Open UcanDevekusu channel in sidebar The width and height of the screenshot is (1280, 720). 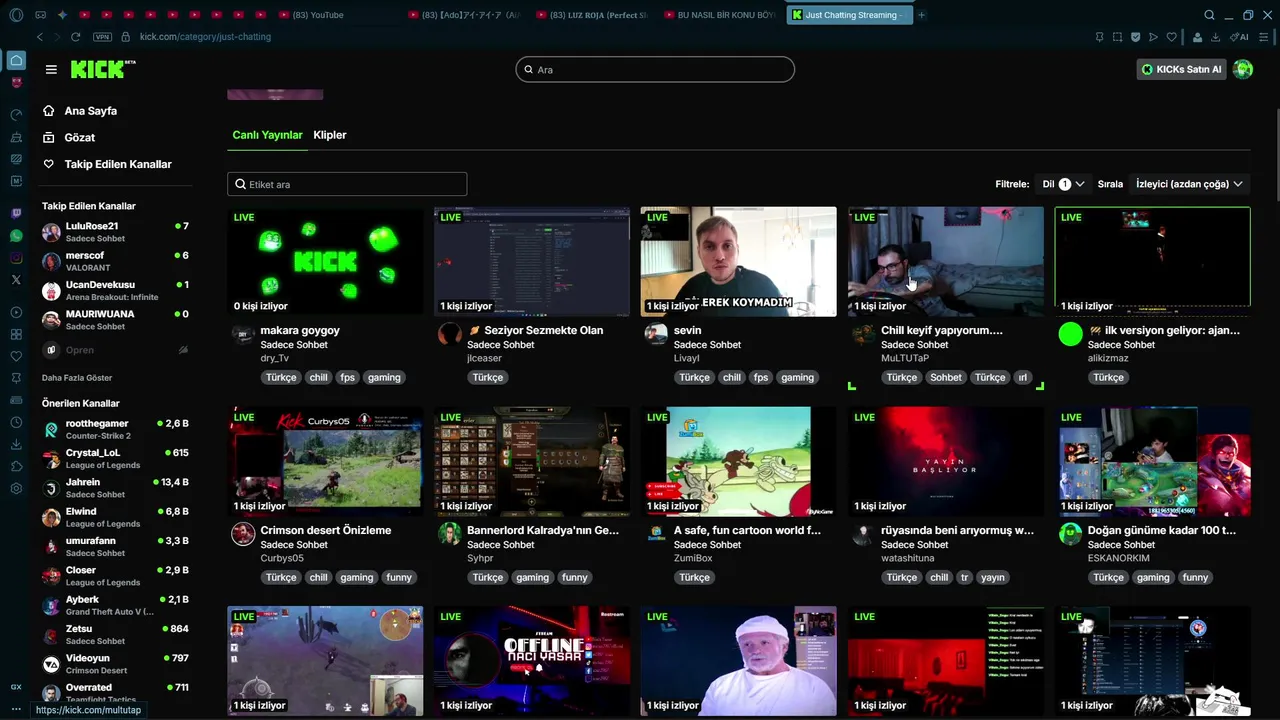point(115,290)
